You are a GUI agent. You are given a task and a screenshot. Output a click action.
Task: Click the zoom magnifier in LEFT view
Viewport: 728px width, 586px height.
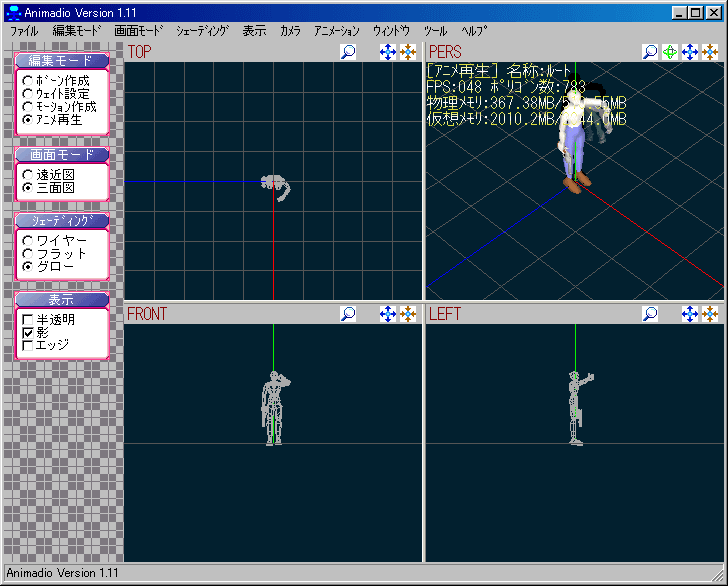pyautogui.click(x=650, y=314)
